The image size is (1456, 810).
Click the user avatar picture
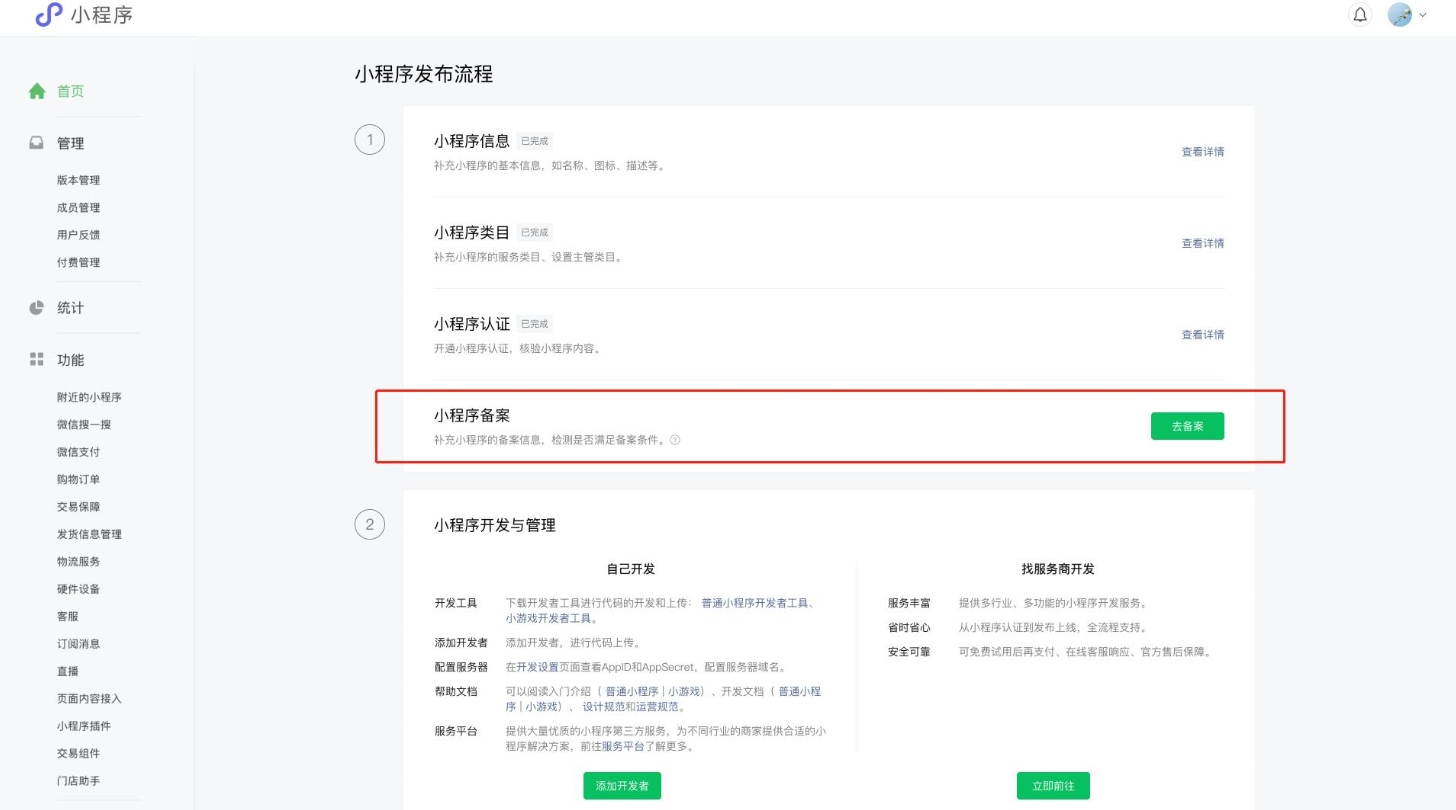(x=1400, y=15)
